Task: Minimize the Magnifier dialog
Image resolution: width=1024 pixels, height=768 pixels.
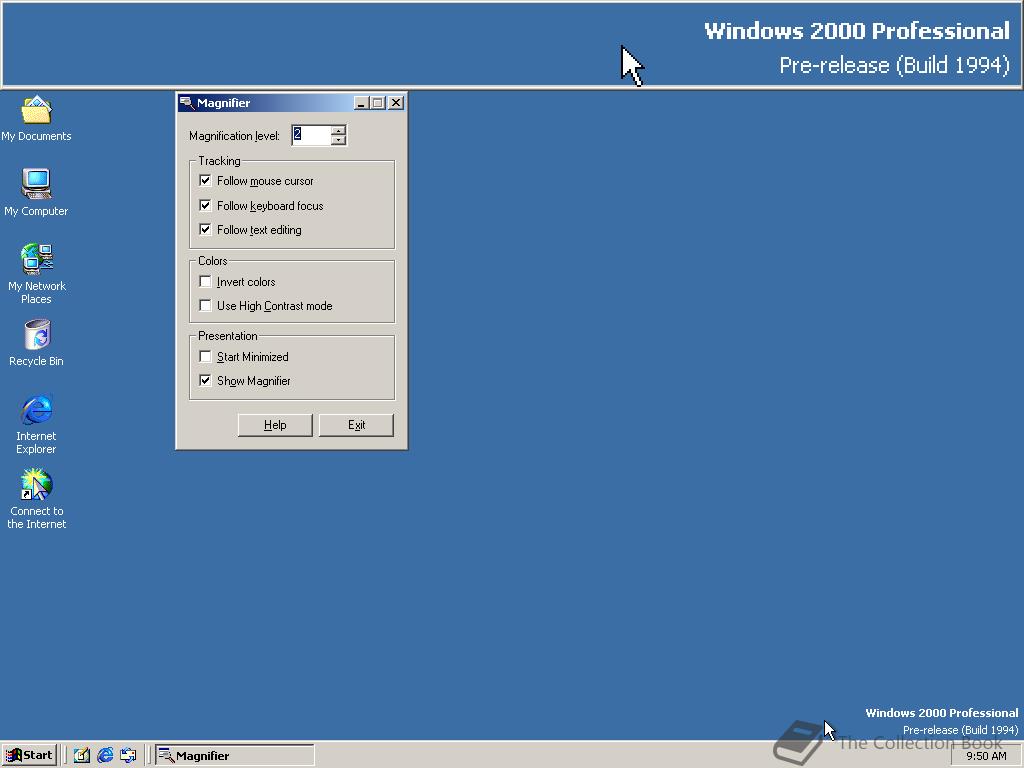Action: 361,103
